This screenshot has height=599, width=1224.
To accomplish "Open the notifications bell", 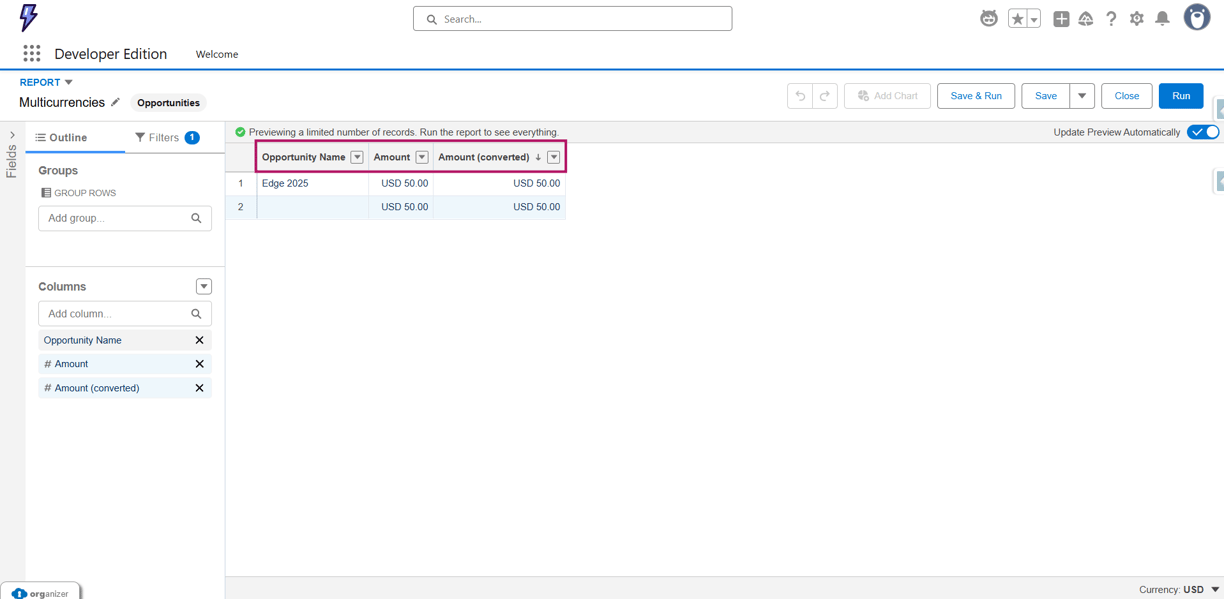I will tap(1162, 18).
